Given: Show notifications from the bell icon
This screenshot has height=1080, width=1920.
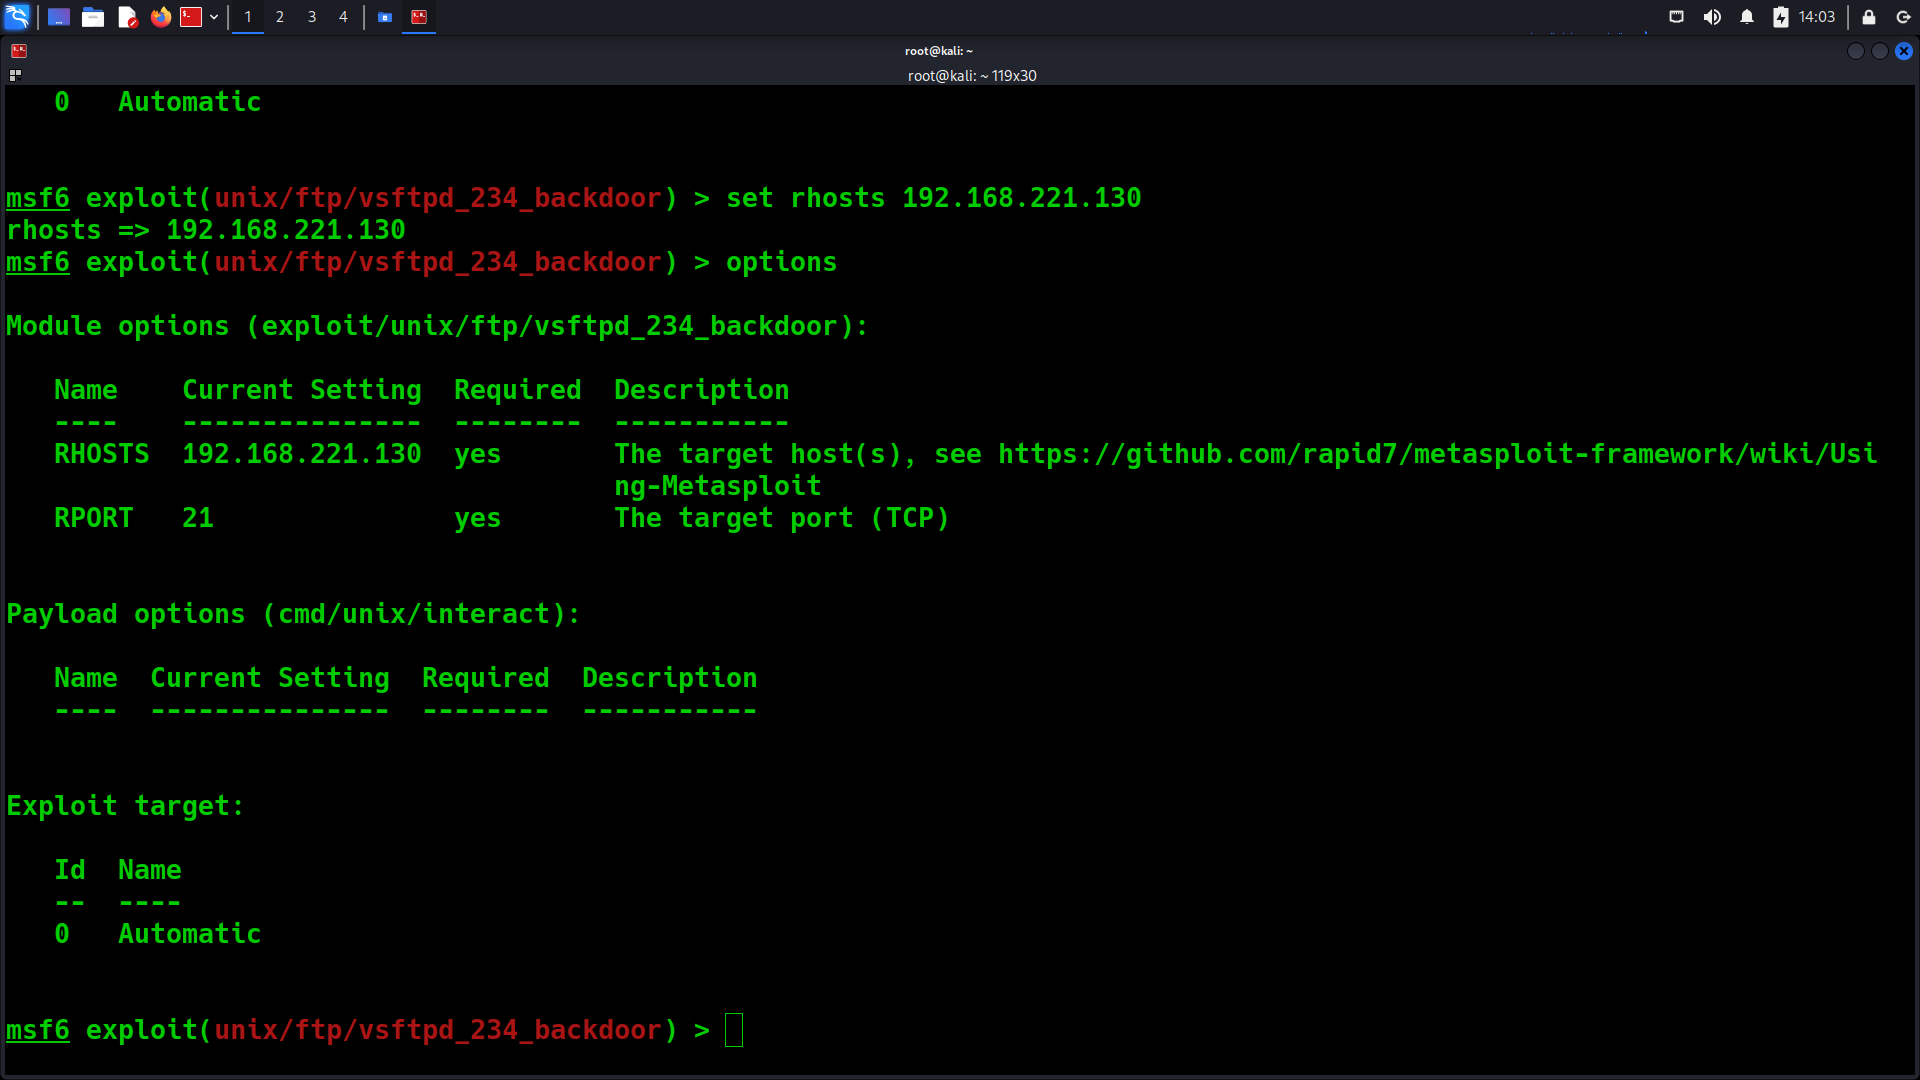Looking at the screenshot, I should click(x=1747, y=17).
